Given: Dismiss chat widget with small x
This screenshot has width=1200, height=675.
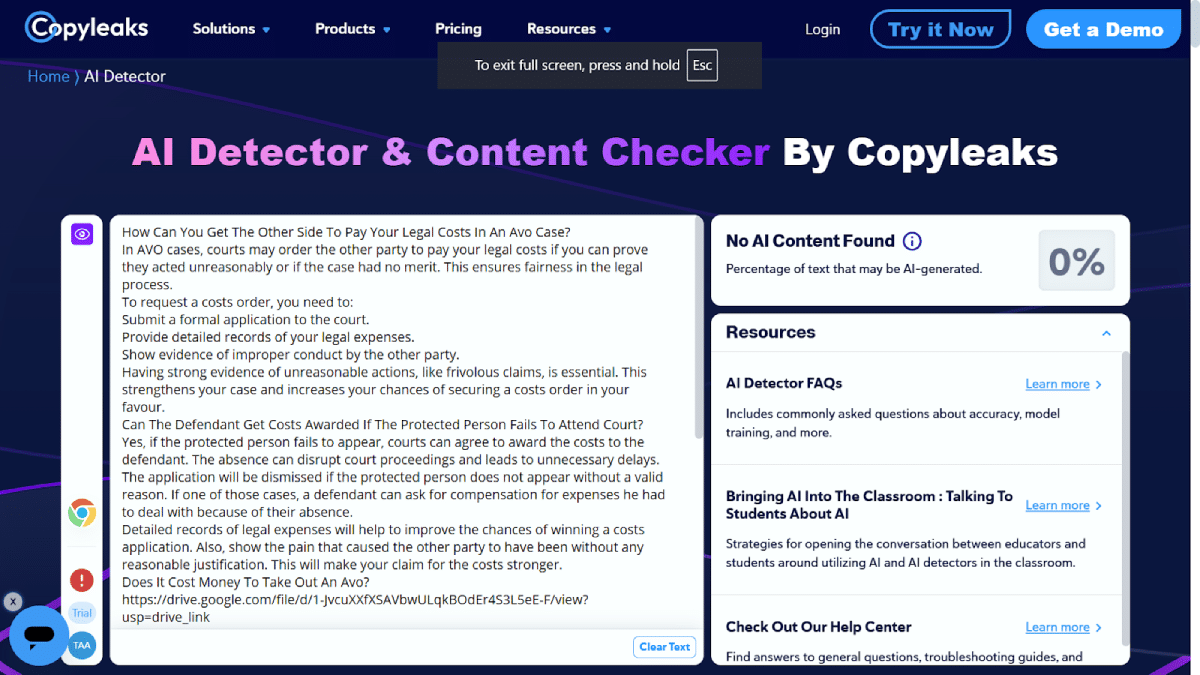Looking at the screenshot, I should [12, 602].
